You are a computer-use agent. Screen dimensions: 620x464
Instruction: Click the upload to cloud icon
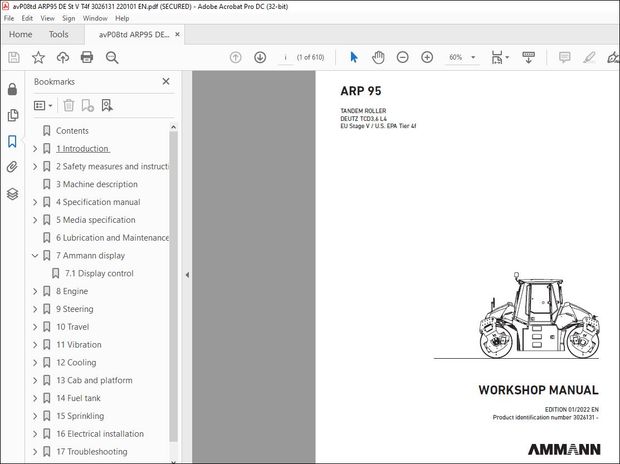(63, 58)
